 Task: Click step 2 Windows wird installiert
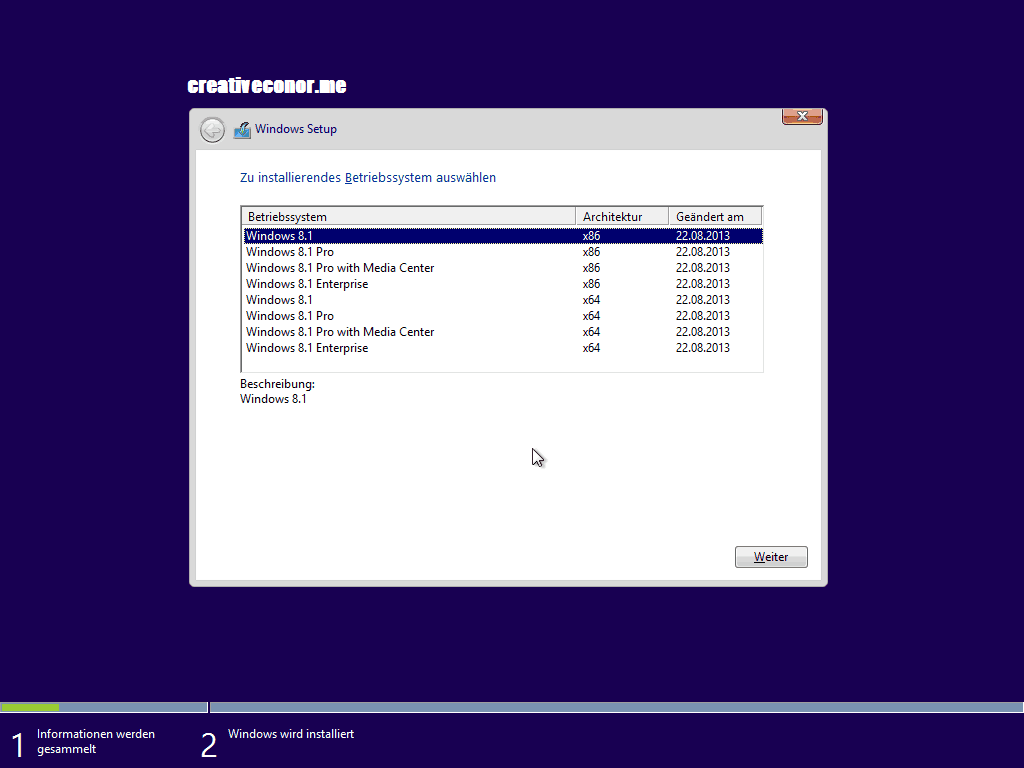pyautogui.click(x=278, y=742)
